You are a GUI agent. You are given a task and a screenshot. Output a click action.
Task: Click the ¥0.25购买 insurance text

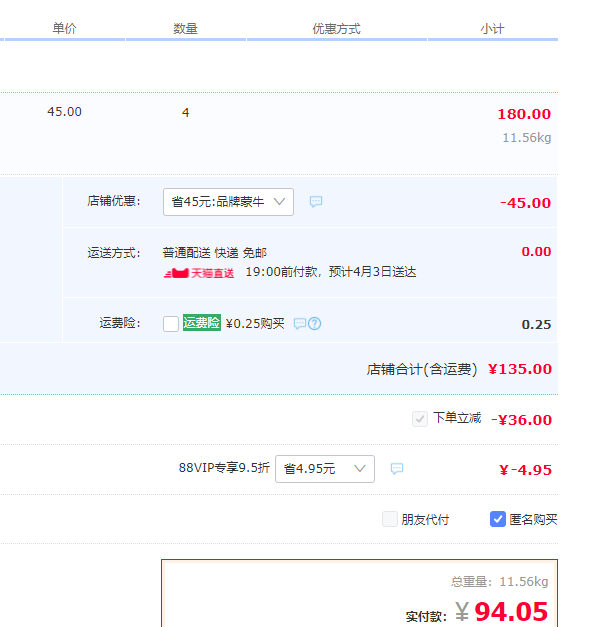pos(255,323)
